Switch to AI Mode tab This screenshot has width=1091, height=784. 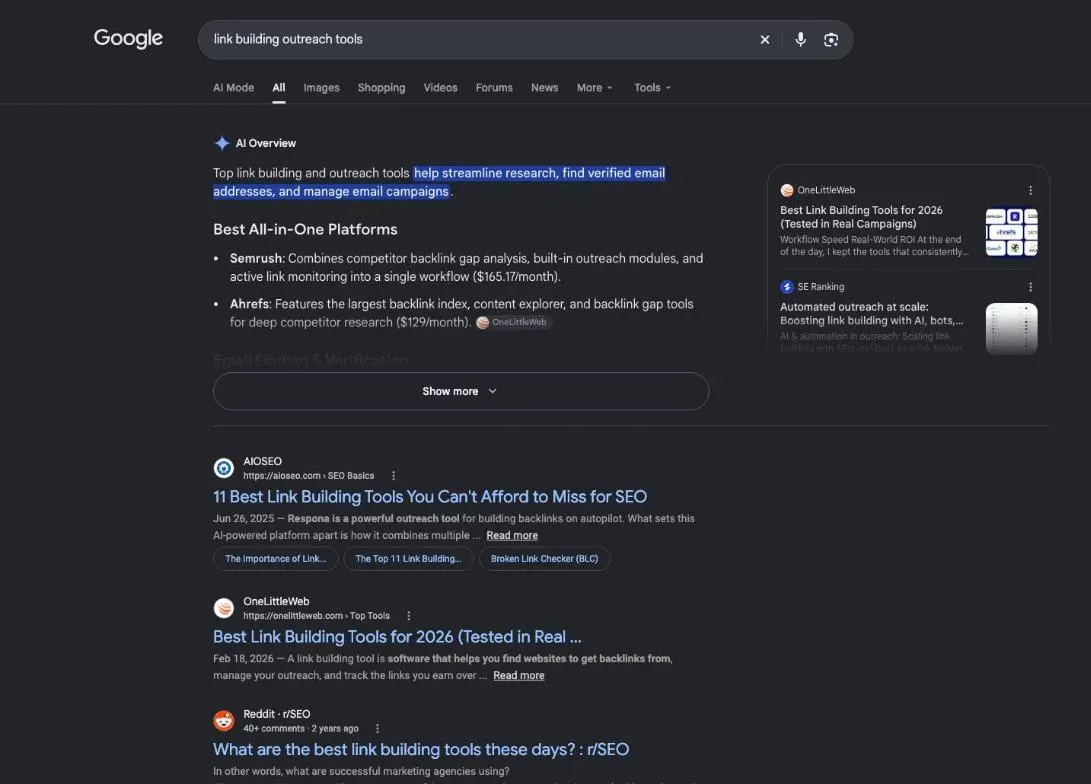pyautogui.click(x=233, y=88)
